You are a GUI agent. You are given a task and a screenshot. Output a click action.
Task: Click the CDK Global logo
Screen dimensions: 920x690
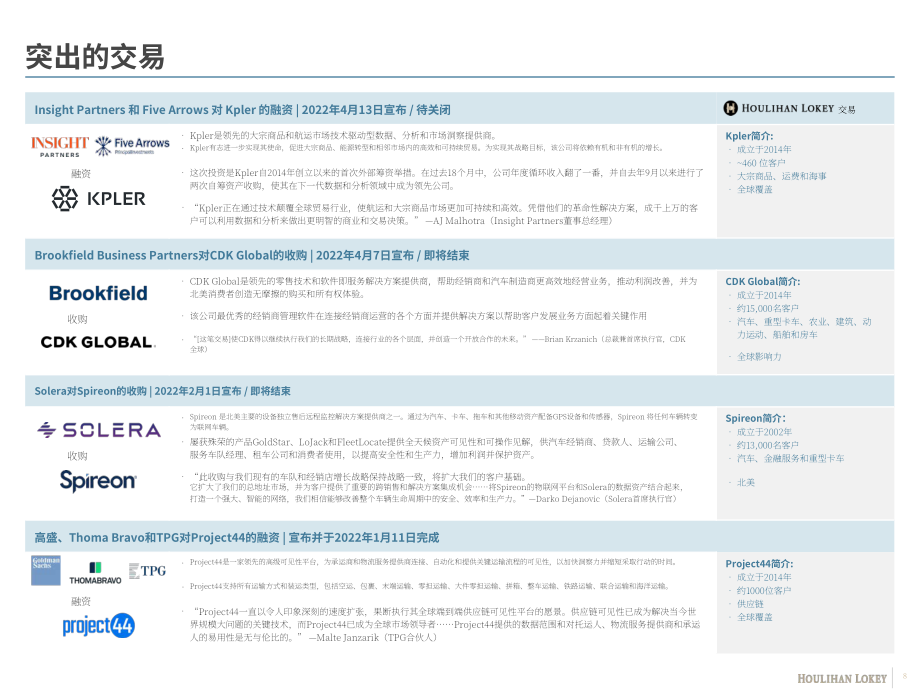pyautogui.click(x=98, y=342)
